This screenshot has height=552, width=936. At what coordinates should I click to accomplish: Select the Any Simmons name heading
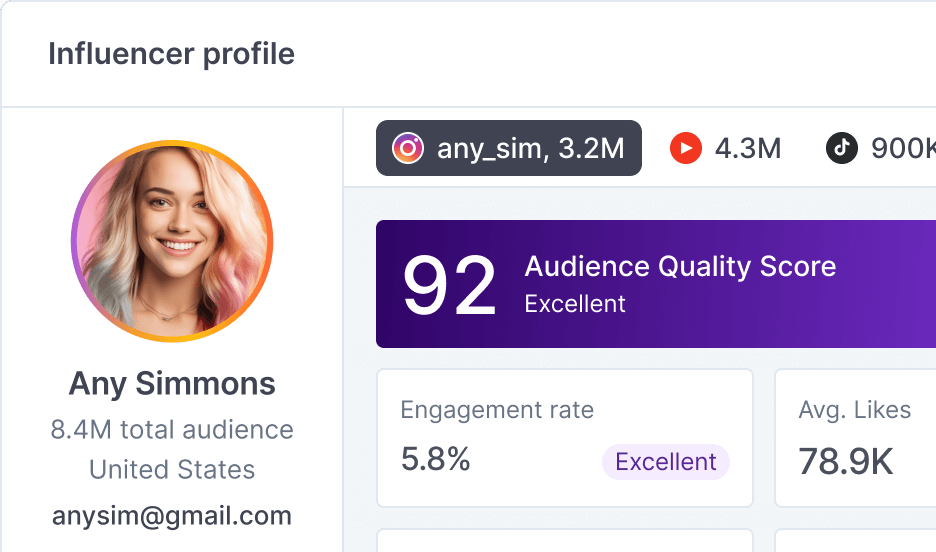click(x=172, y=383)
